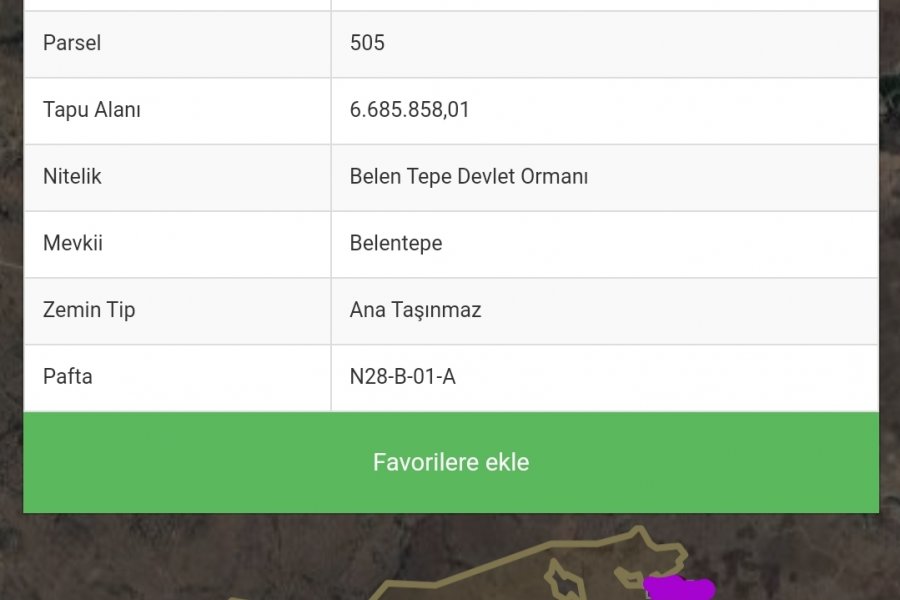Click the Nitelik row label

(x=72, y=176)
